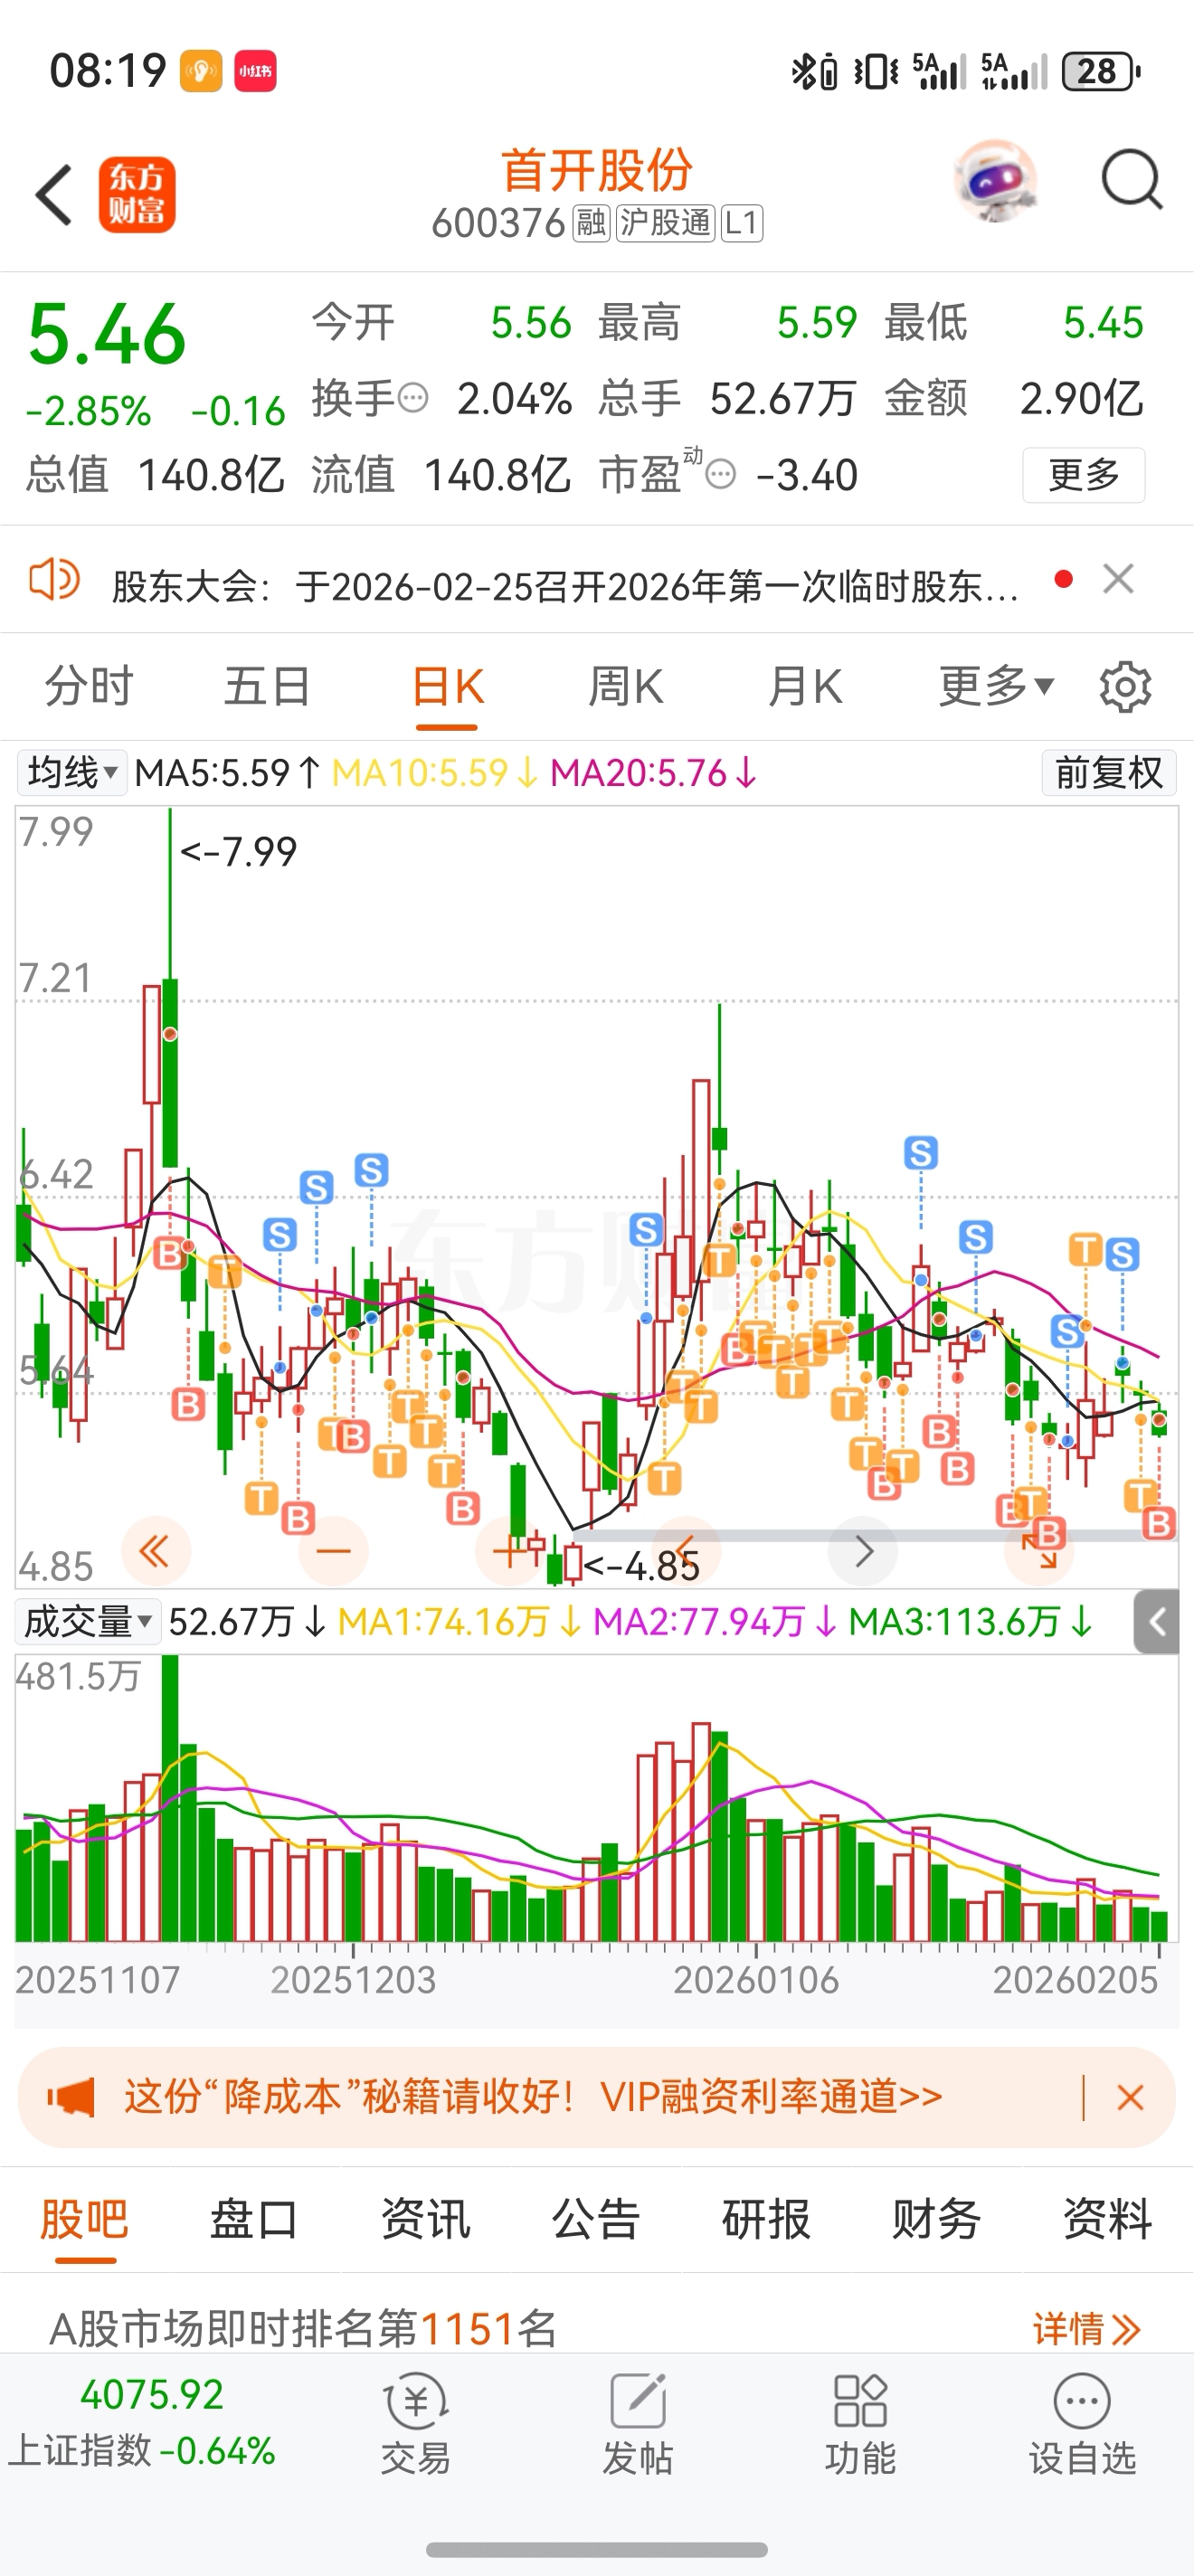Image resolution: width=1194 pixels, height=2576 pixels.
Task: Collapse side panel gray arrow tab
Action: click(1157, 1621)
